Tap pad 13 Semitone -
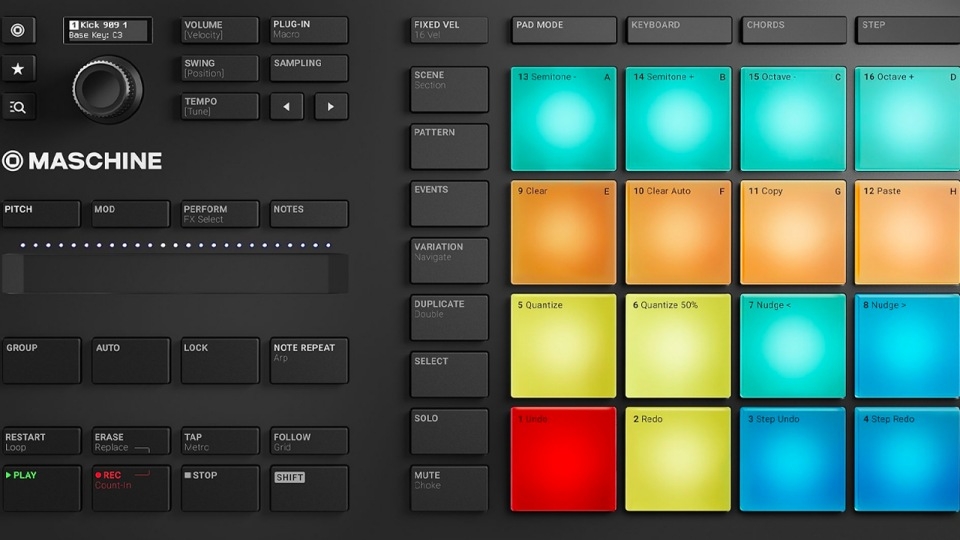The height and width of the screenshot is (540, 960). 564,119
